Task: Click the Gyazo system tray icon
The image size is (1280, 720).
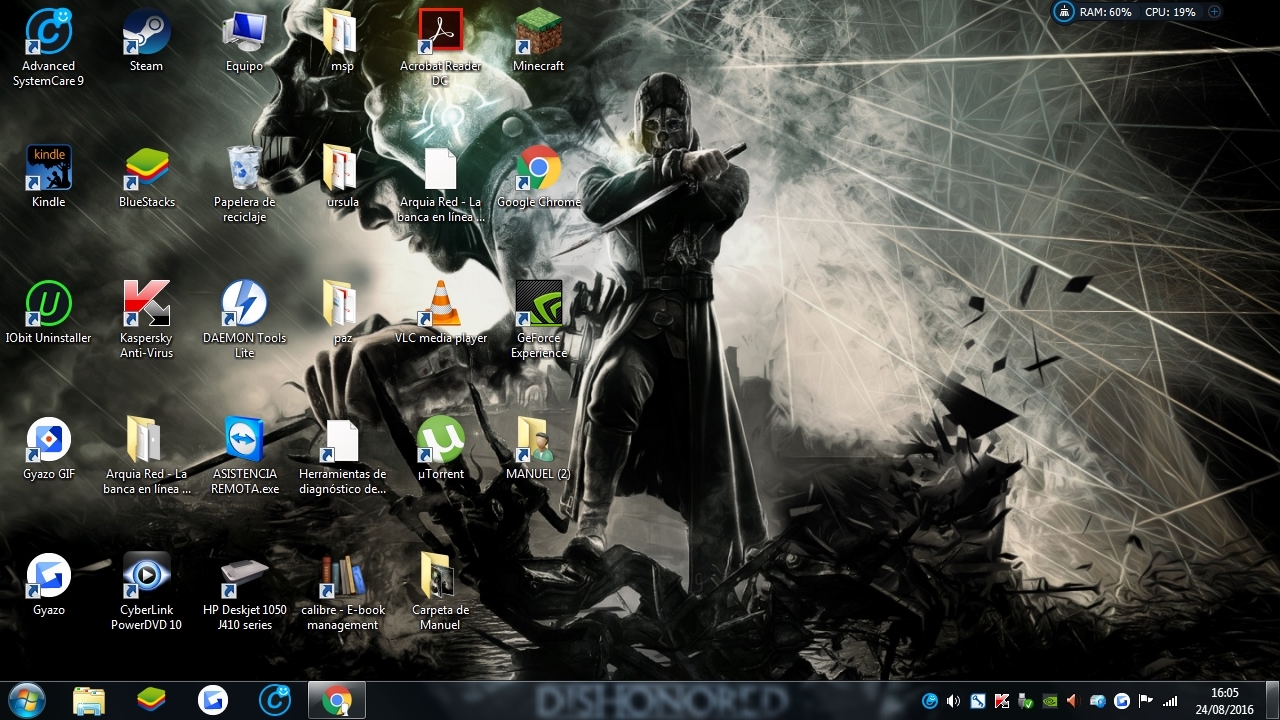Action: (1122, 701)
